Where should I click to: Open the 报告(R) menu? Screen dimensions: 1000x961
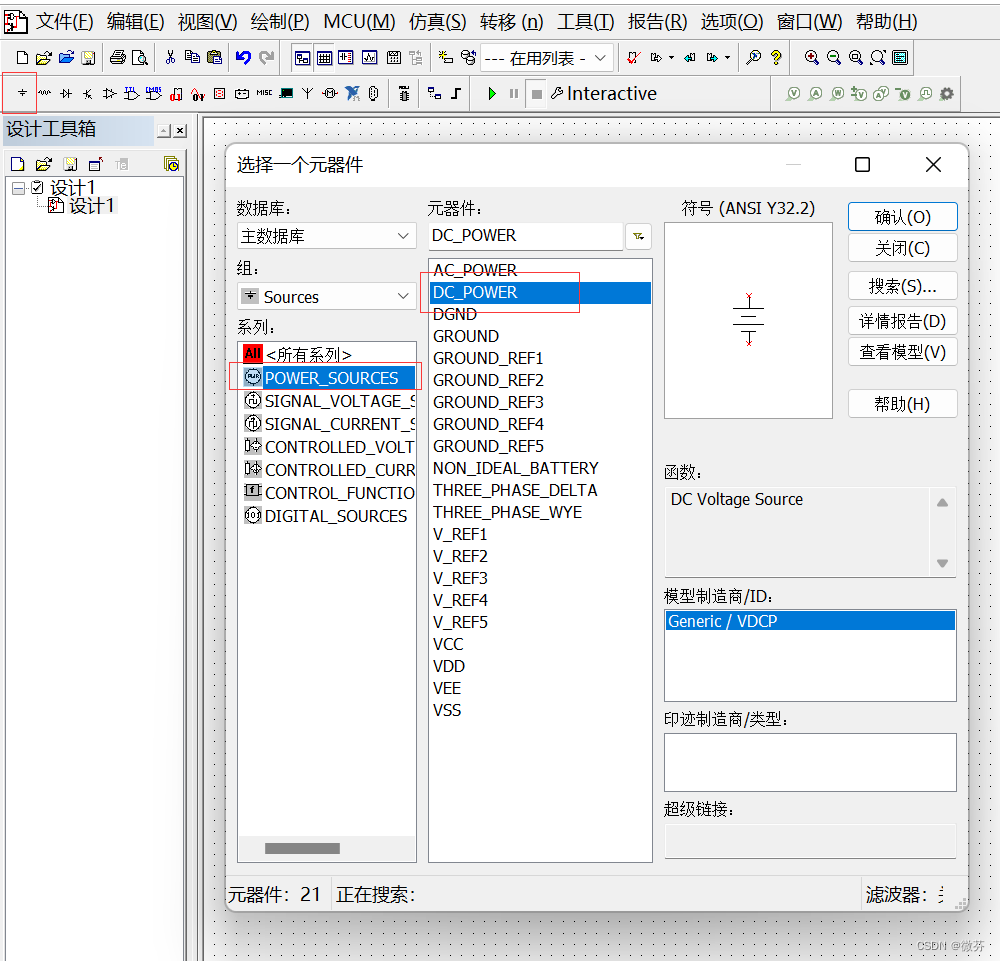point(657,21)
